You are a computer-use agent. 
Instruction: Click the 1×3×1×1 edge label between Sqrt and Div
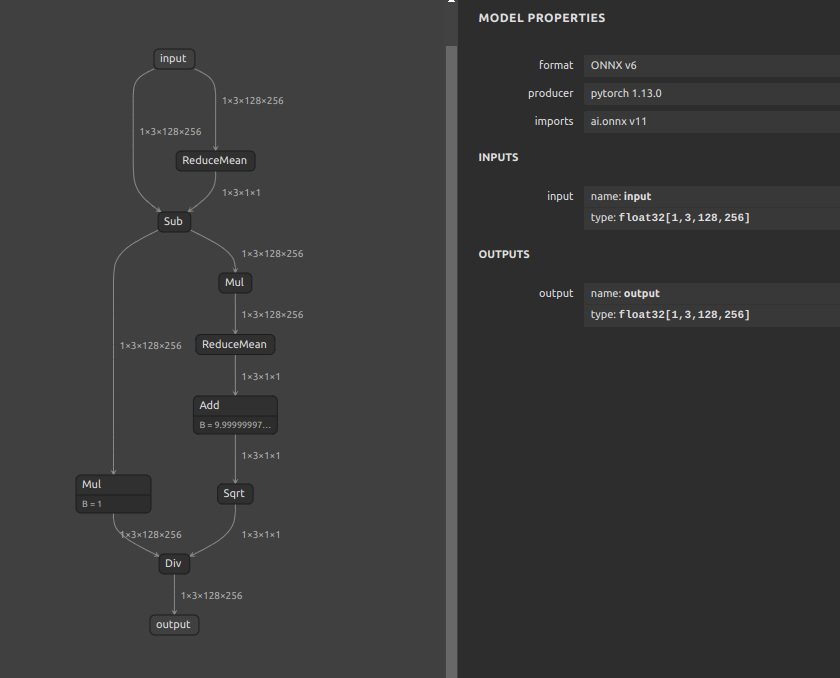pyautogui.click(x=261, y=535)
